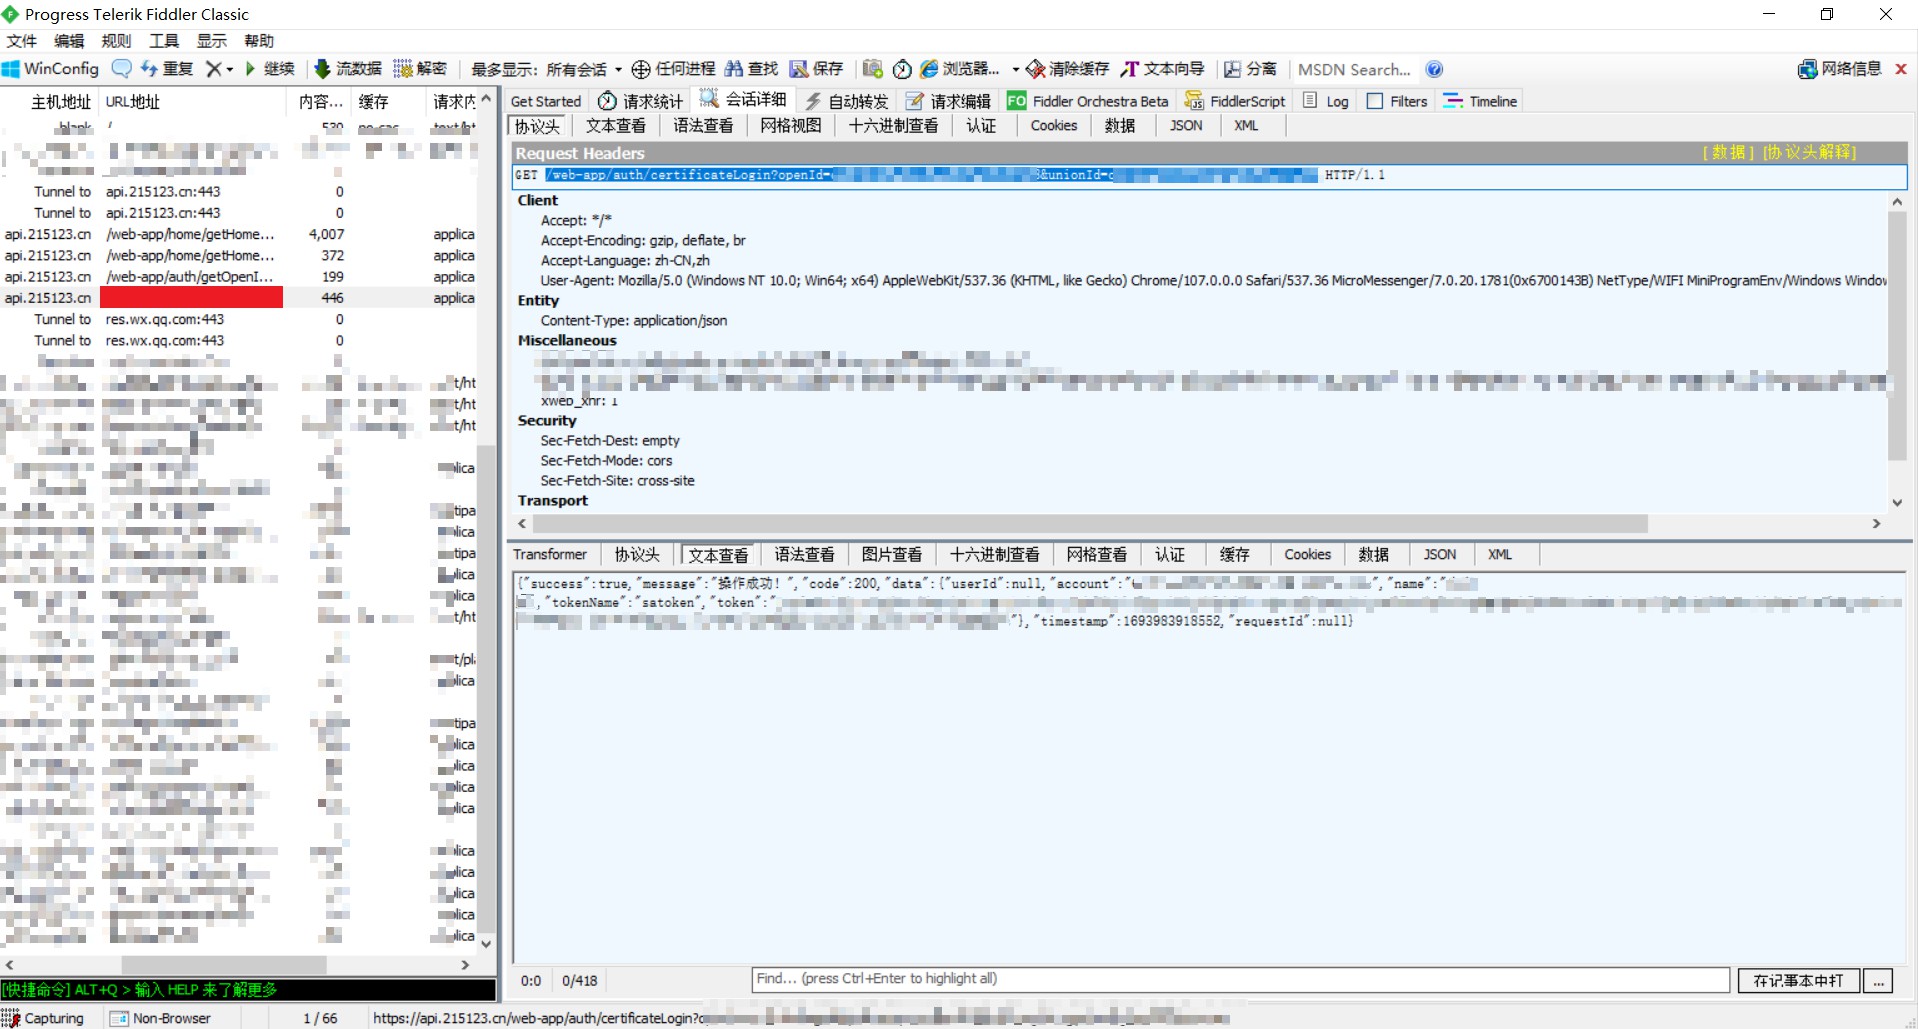Open the 编辑 menu
The height and width of the screenshot is (1029, 1918).
point(69,41)
